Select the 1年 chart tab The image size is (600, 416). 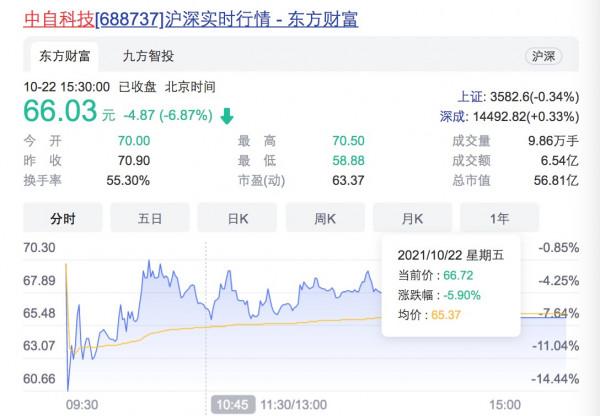tap(499, 219)
